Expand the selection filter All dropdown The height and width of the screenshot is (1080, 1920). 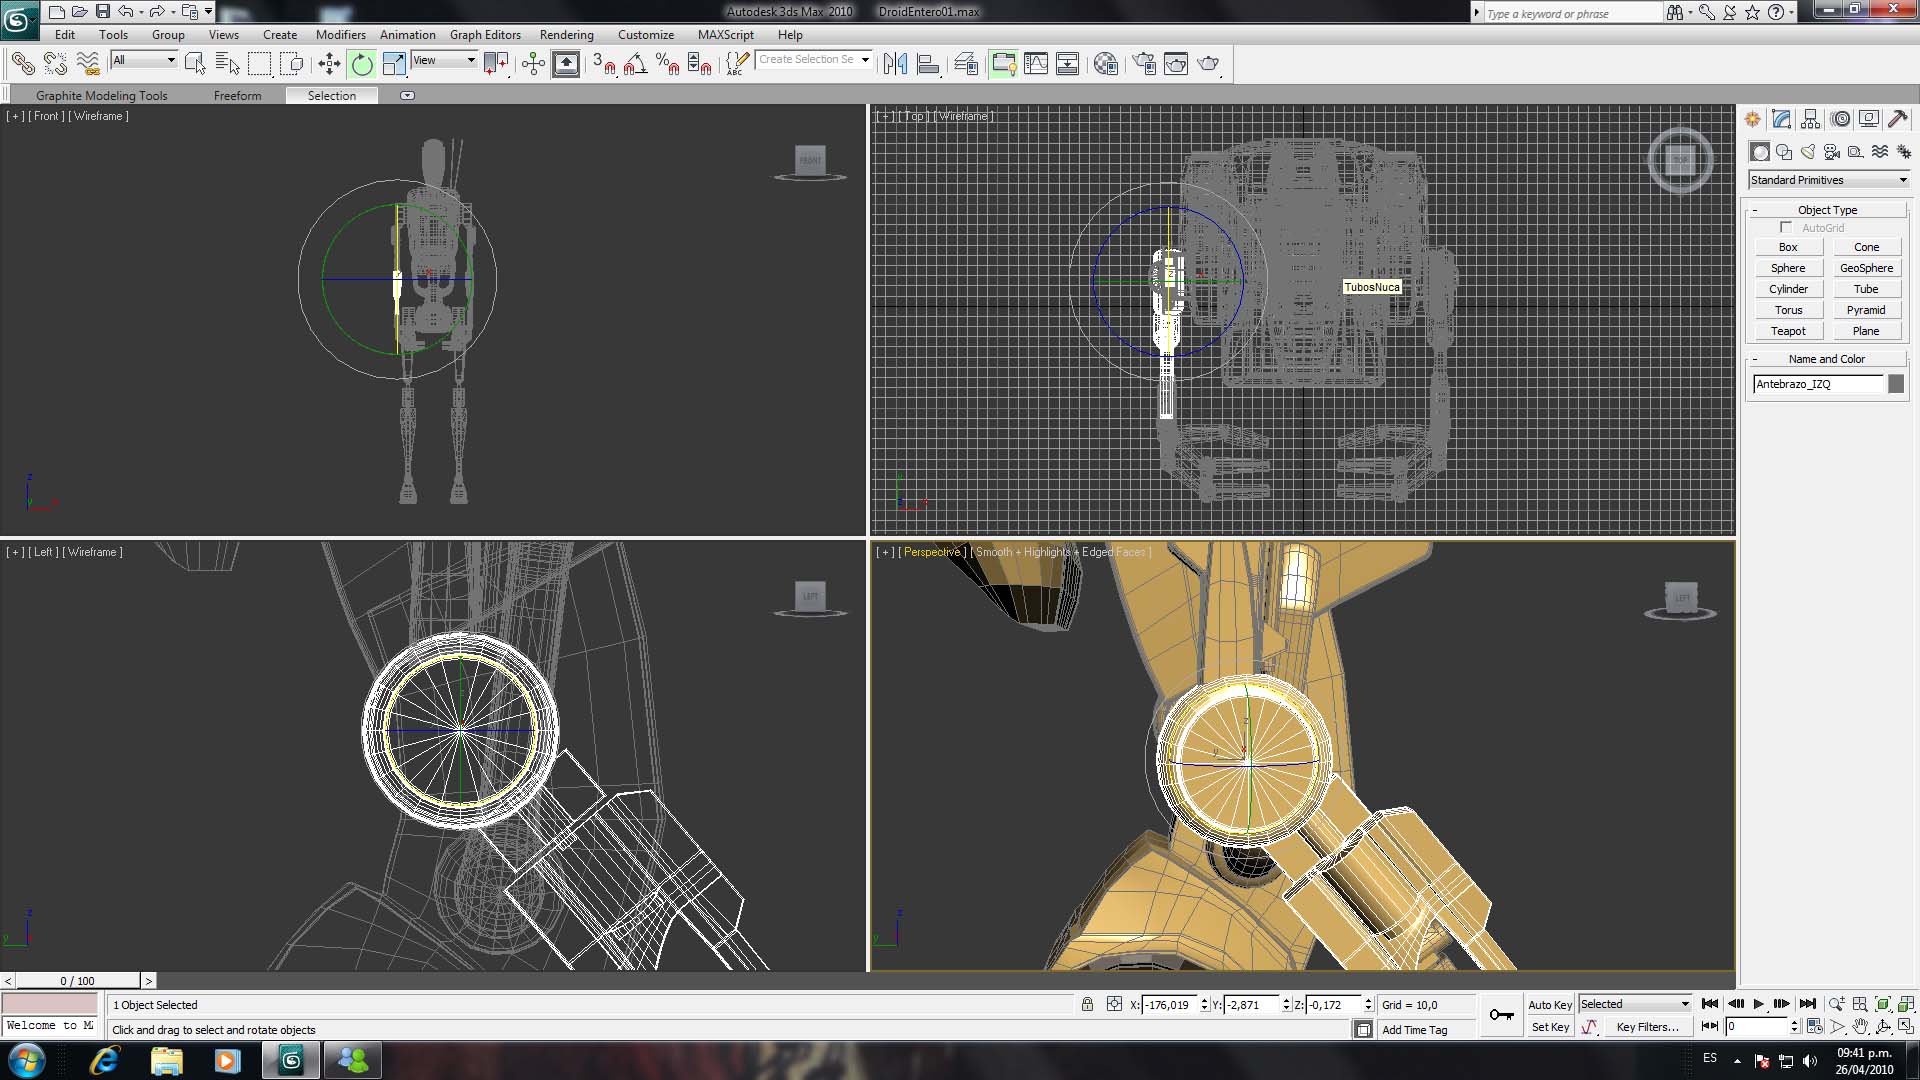point(144,60)
